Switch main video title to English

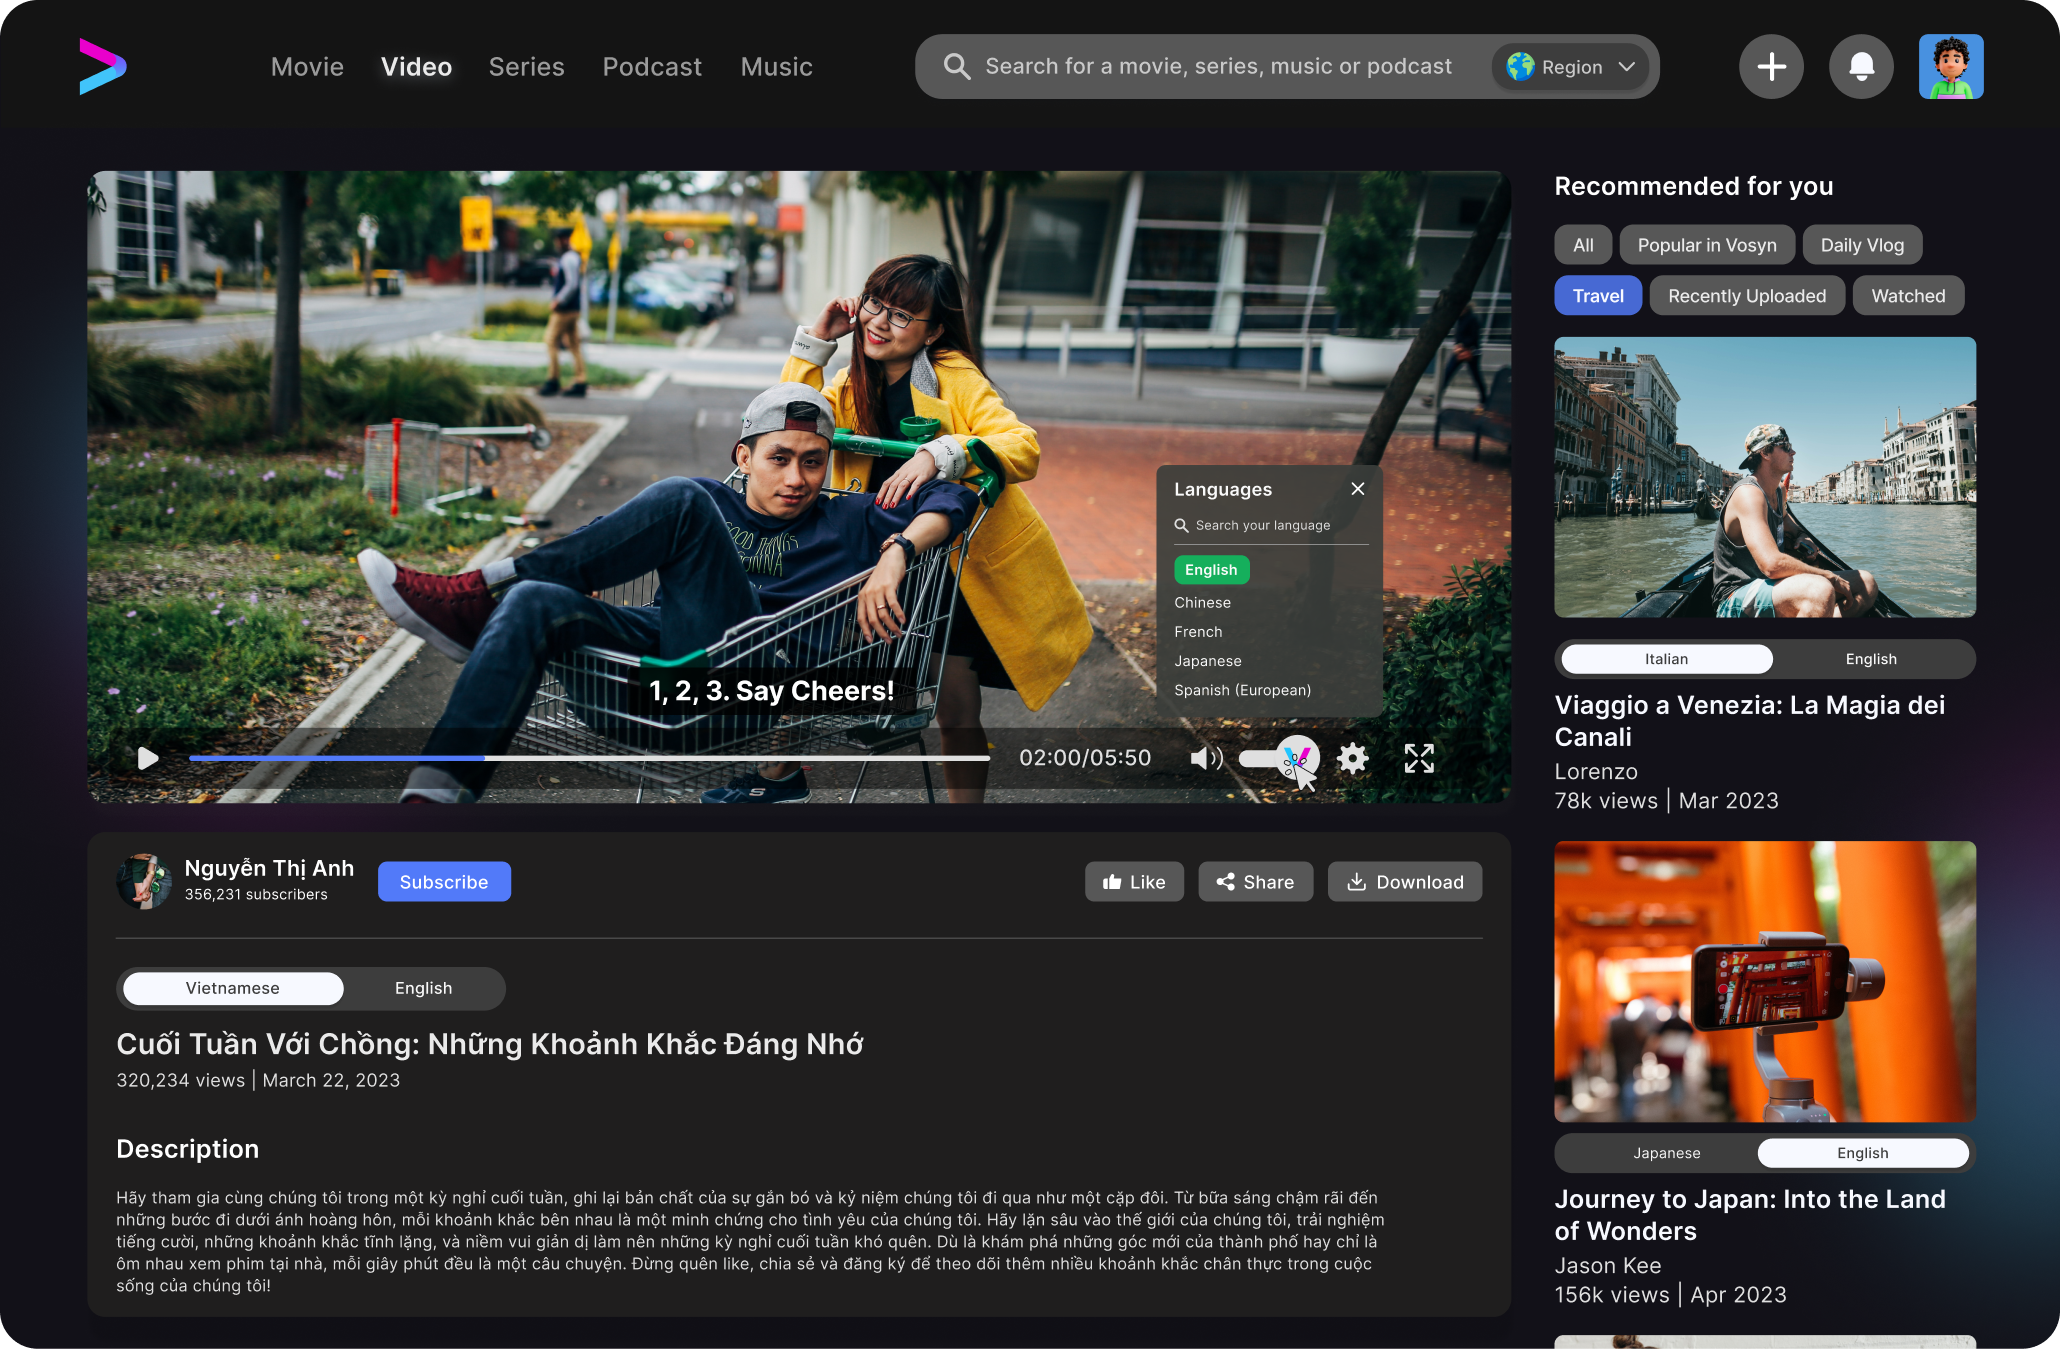pos(423,988)
